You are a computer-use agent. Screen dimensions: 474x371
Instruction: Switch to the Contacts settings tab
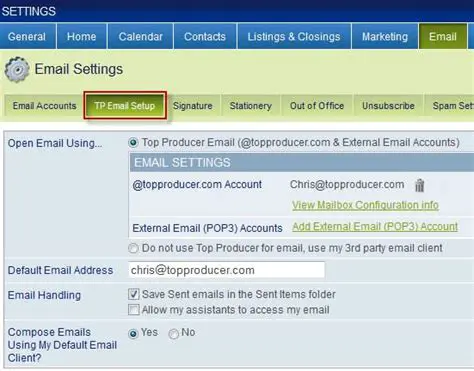pos(205,36)
